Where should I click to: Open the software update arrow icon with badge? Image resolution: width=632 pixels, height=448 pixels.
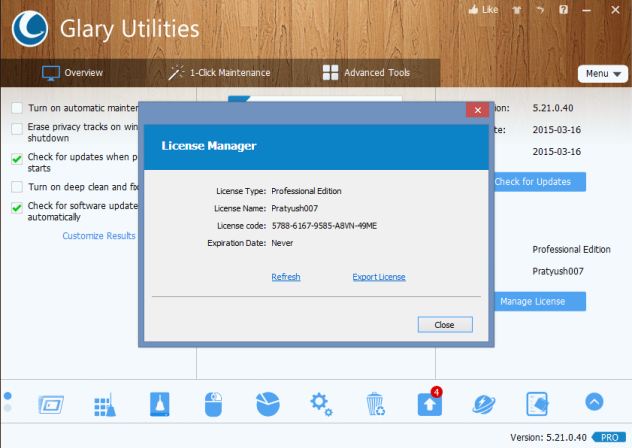(x=430, y=404)
